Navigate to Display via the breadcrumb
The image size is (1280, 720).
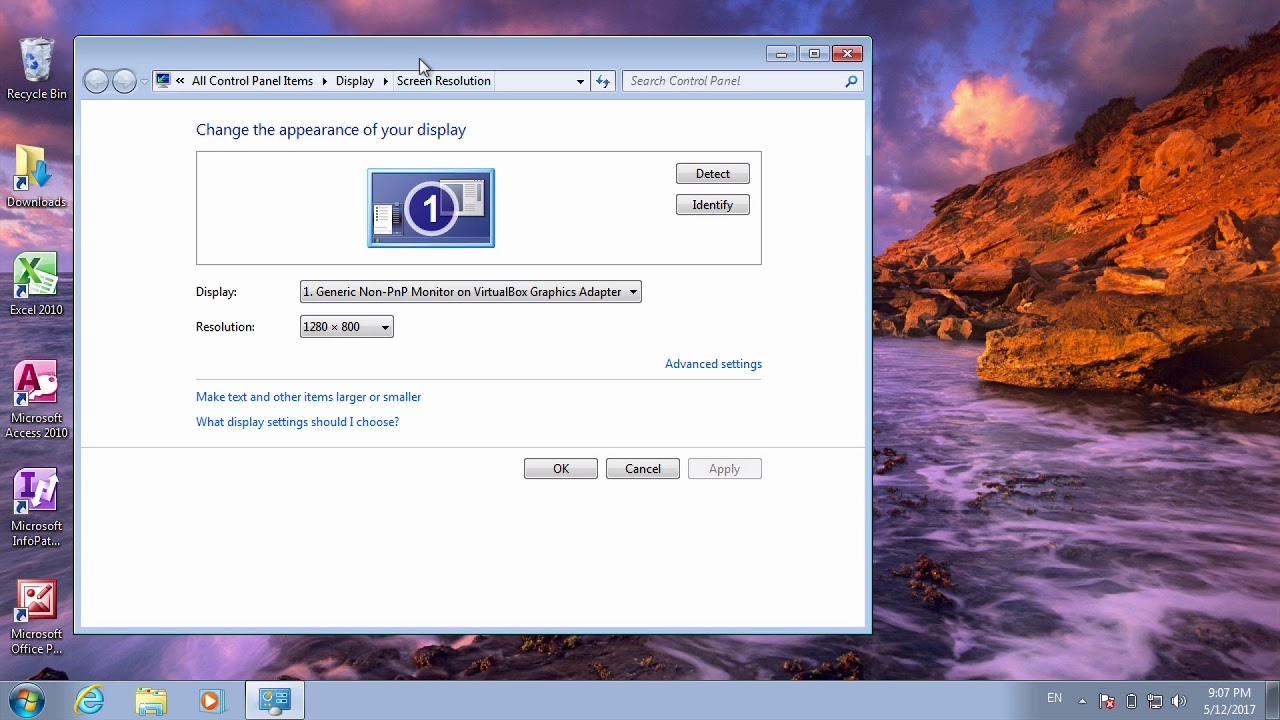[x=354, y=81]
